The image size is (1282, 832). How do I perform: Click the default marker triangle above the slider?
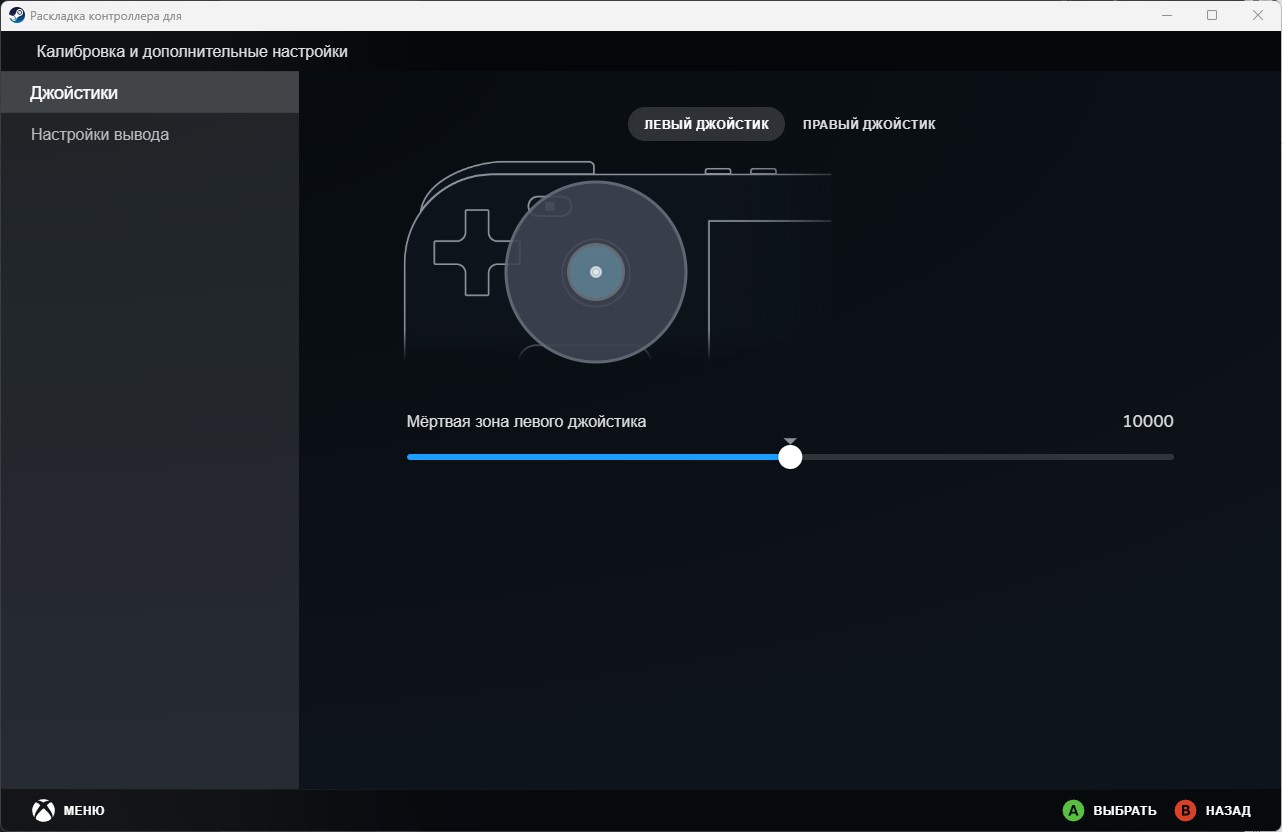coord(790,441)
